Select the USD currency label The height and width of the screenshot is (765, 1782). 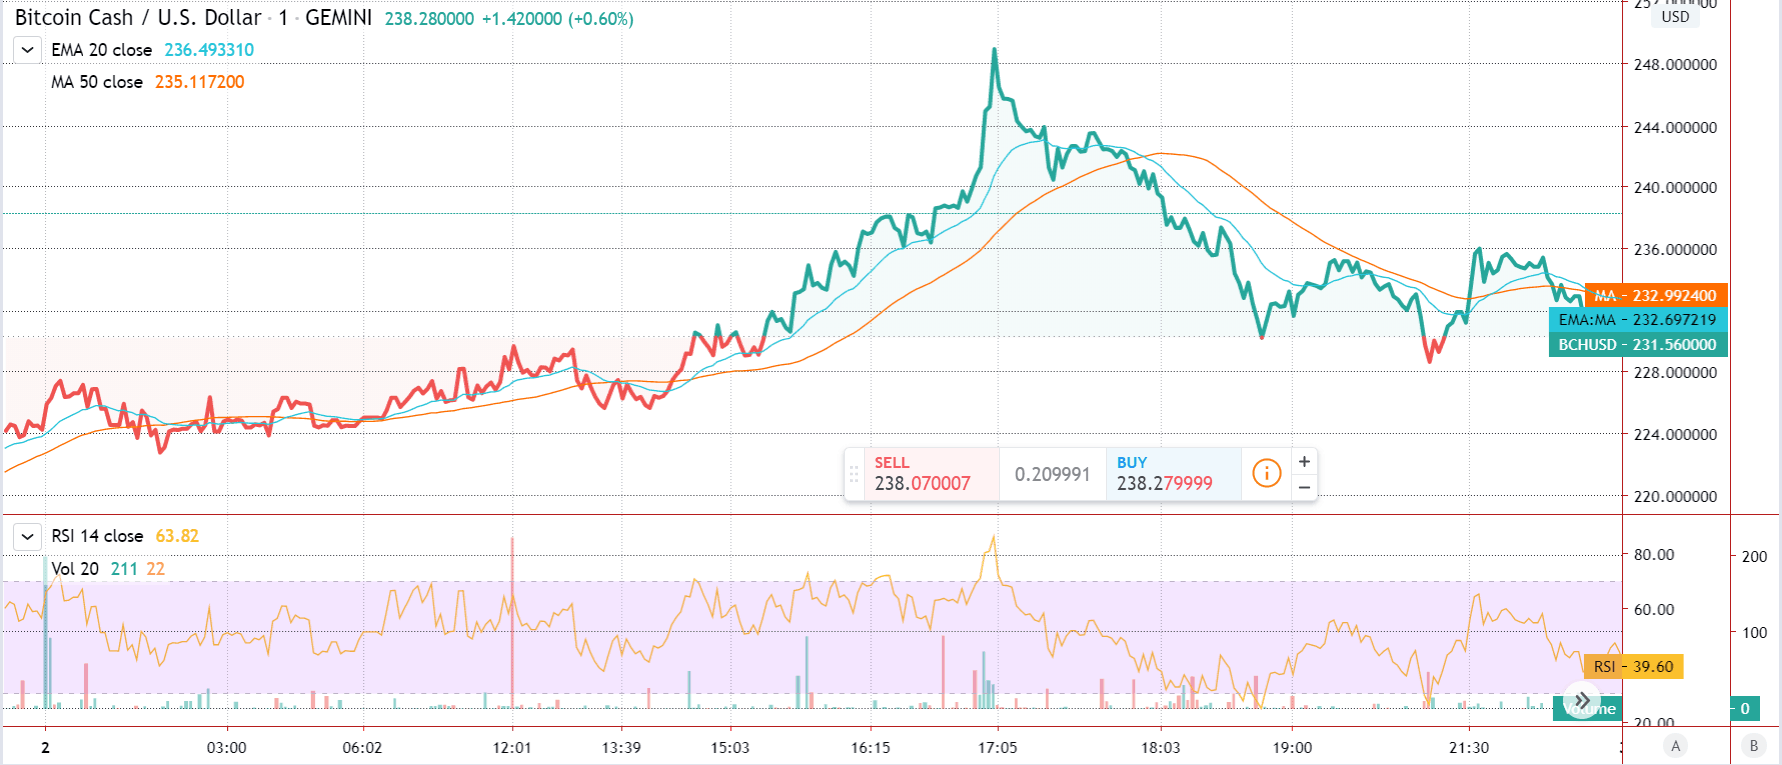(x=1676, y=17)
